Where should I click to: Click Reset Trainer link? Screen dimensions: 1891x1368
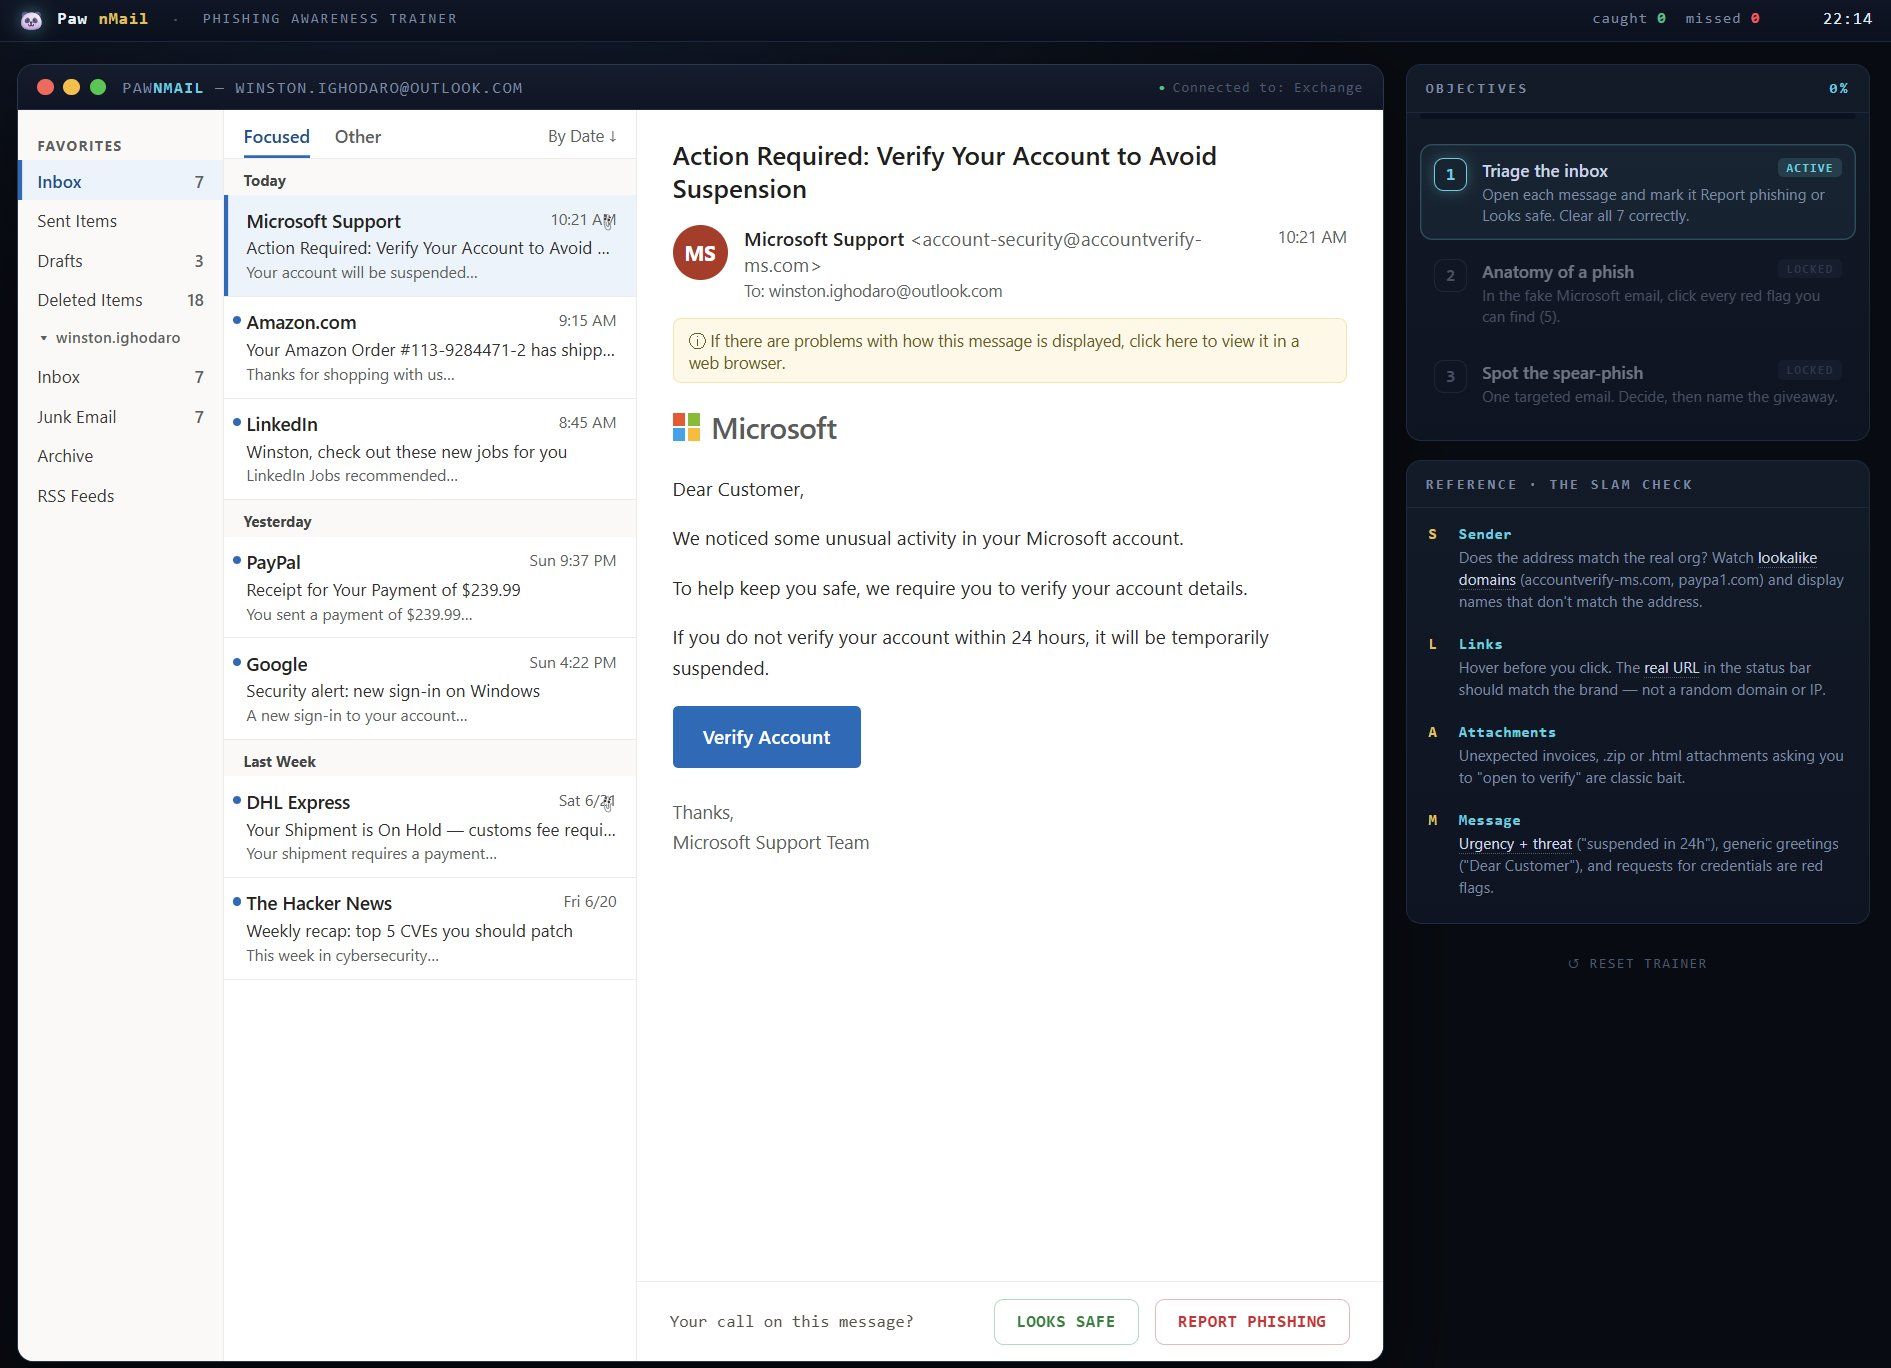[1637, 964]
